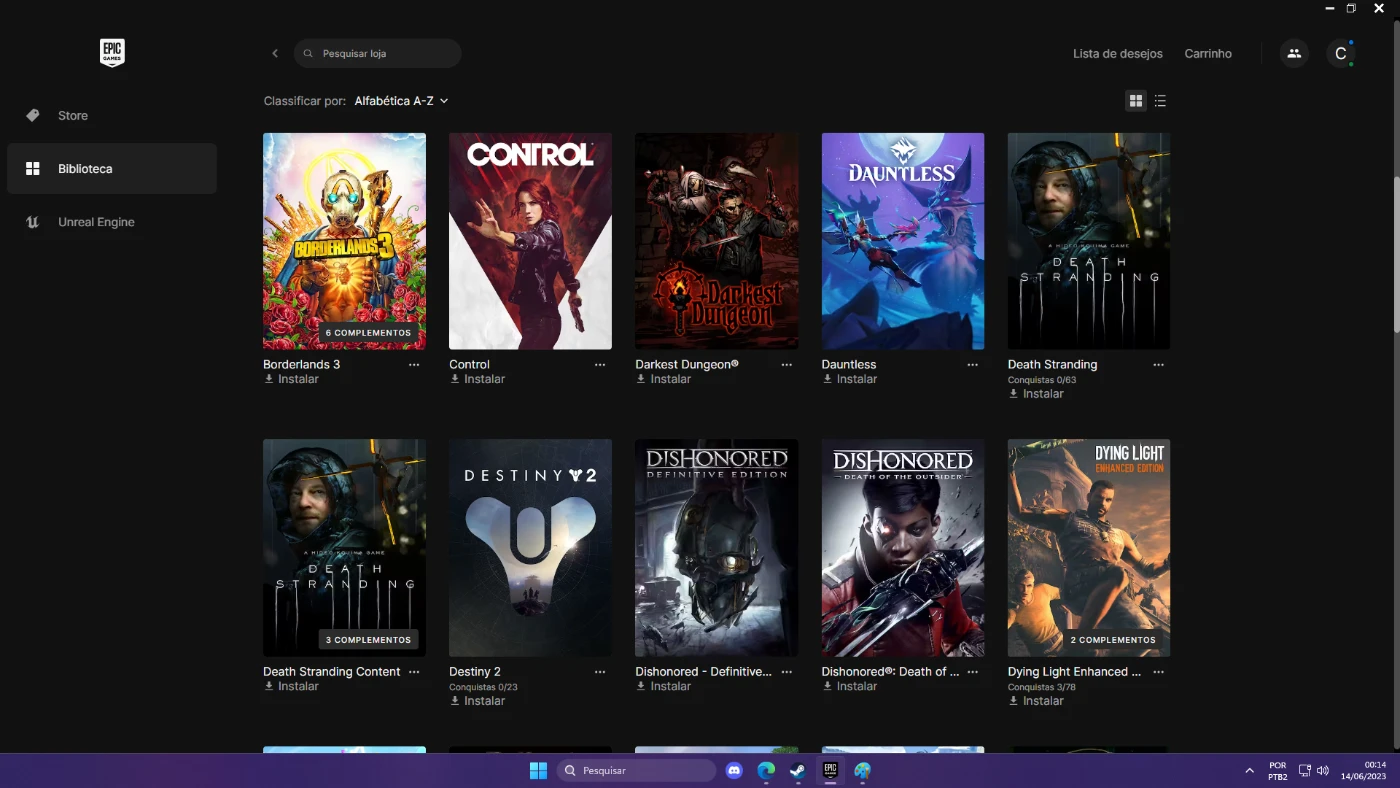
Task: Click the Epic Games logo
Action: [112, 53]
